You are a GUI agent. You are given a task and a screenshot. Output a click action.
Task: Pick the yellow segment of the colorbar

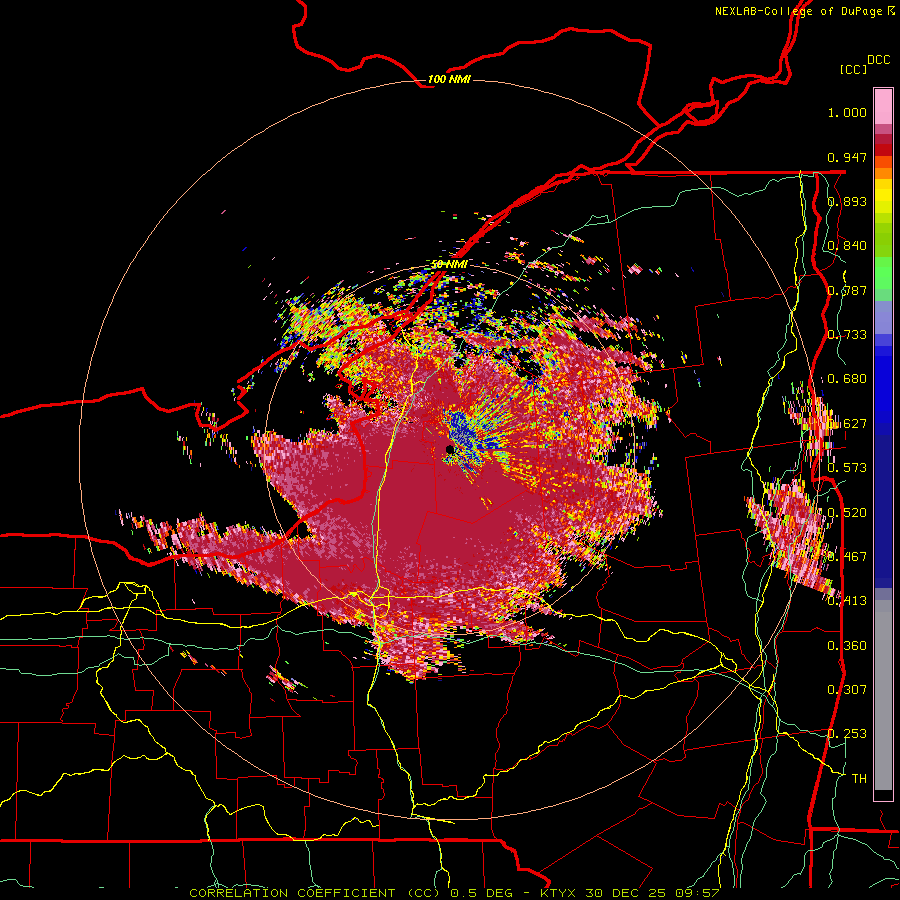[x=883, y=196]
